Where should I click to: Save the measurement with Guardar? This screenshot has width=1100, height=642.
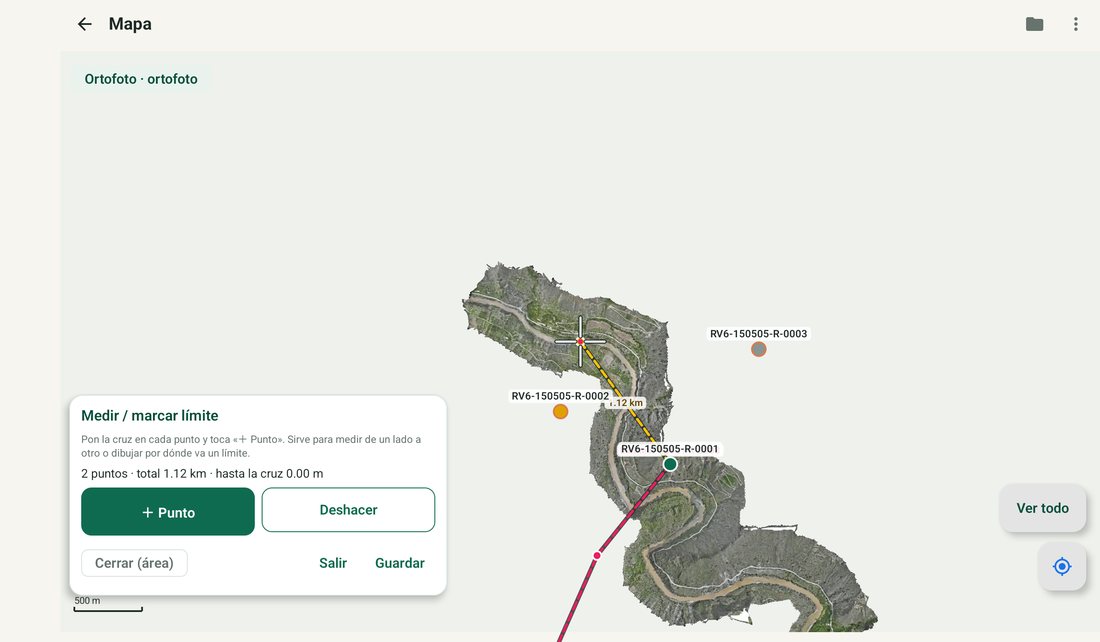click(400, 563)
